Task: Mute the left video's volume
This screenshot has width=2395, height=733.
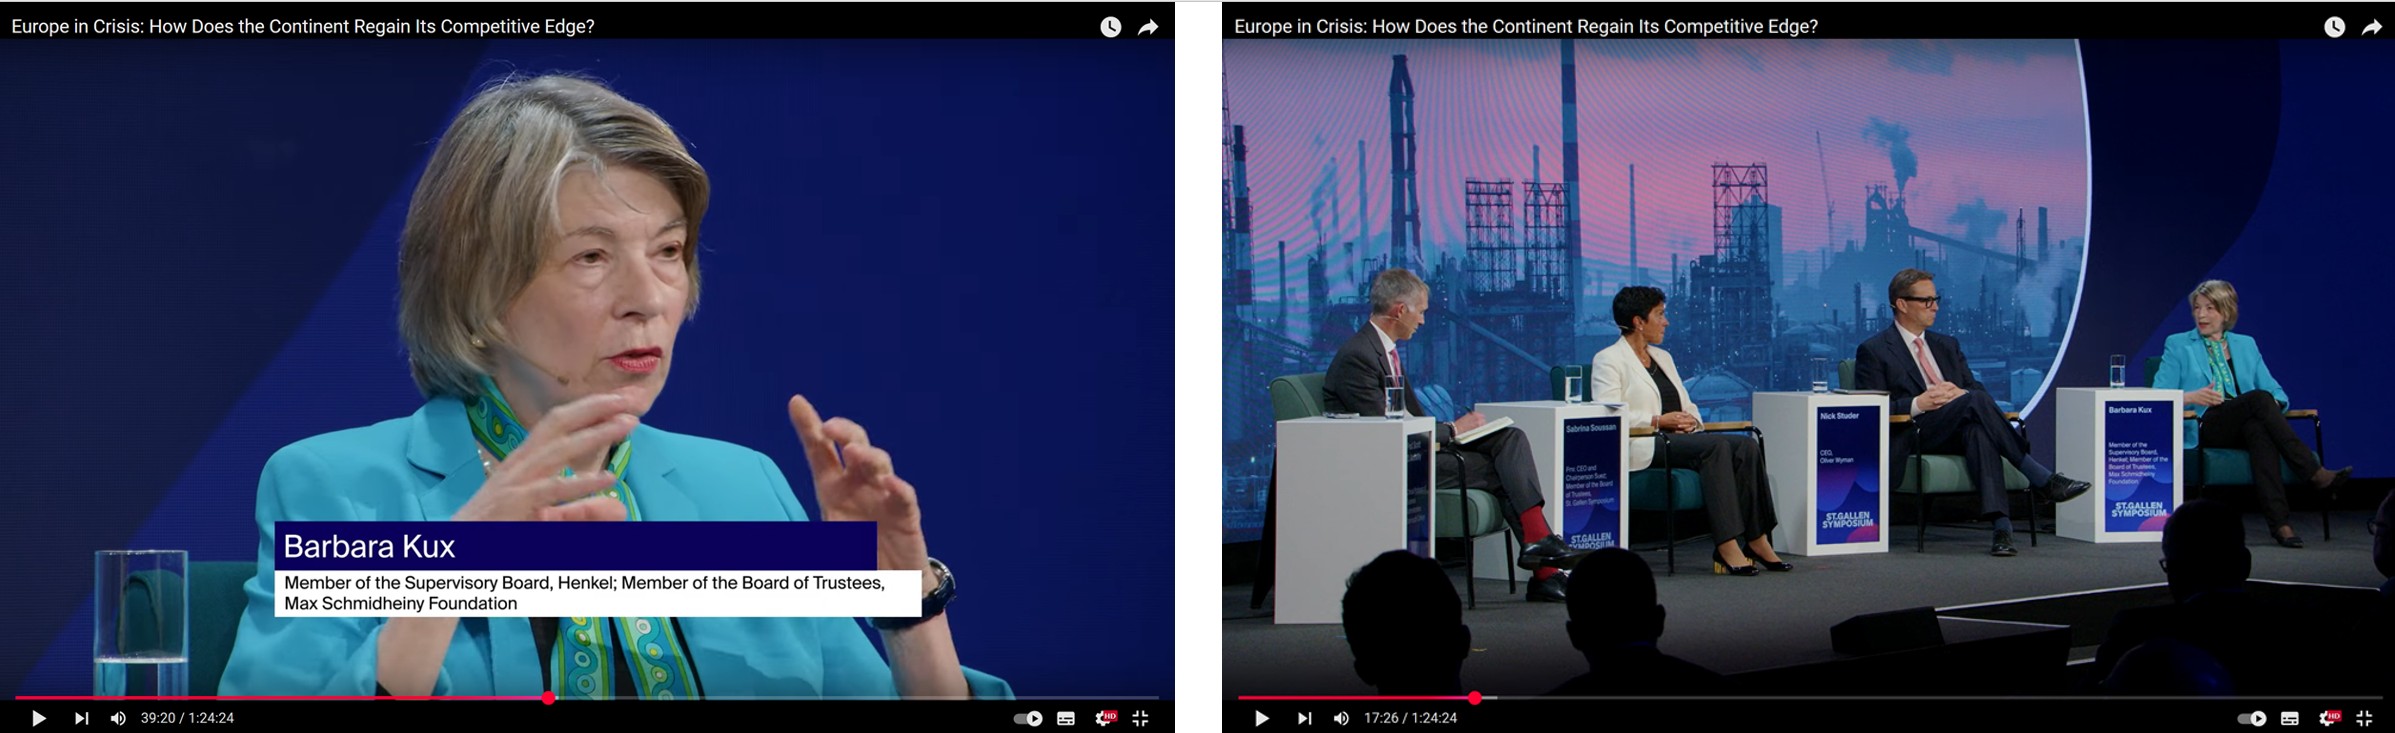Action: tap(118, 718)
